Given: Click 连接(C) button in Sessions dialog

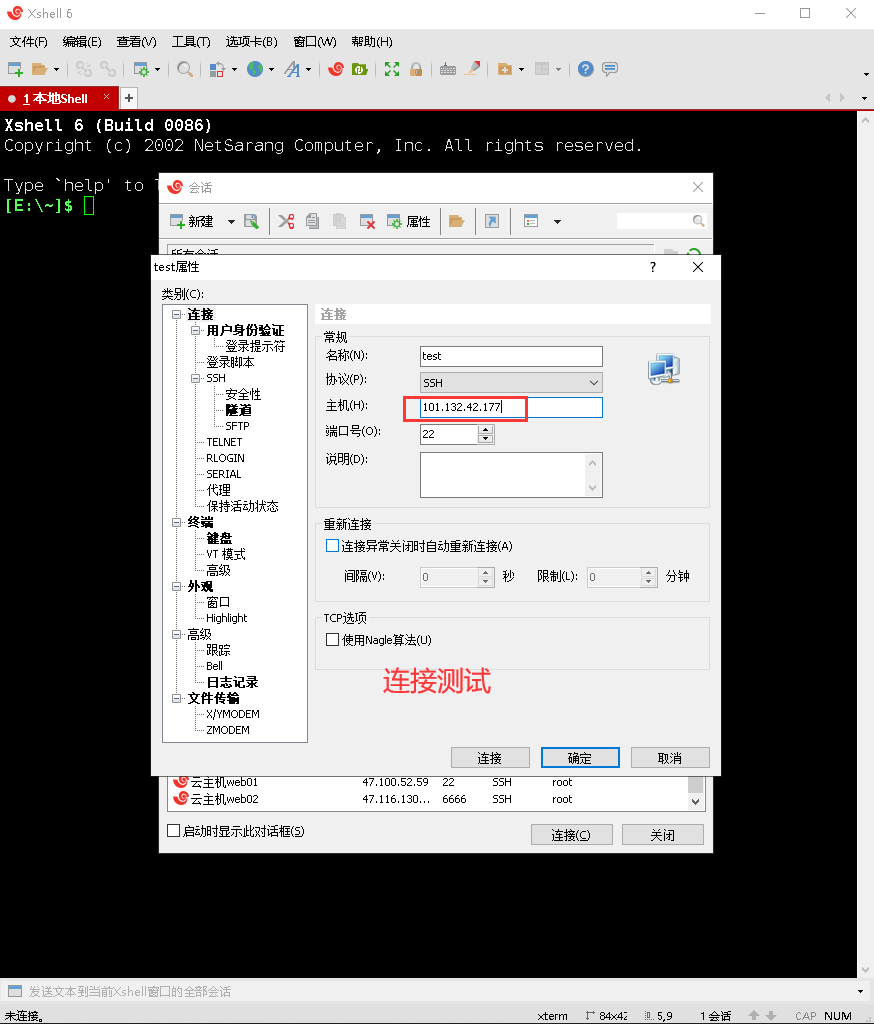Looking at the screenshot, I should tap(572, 835).
